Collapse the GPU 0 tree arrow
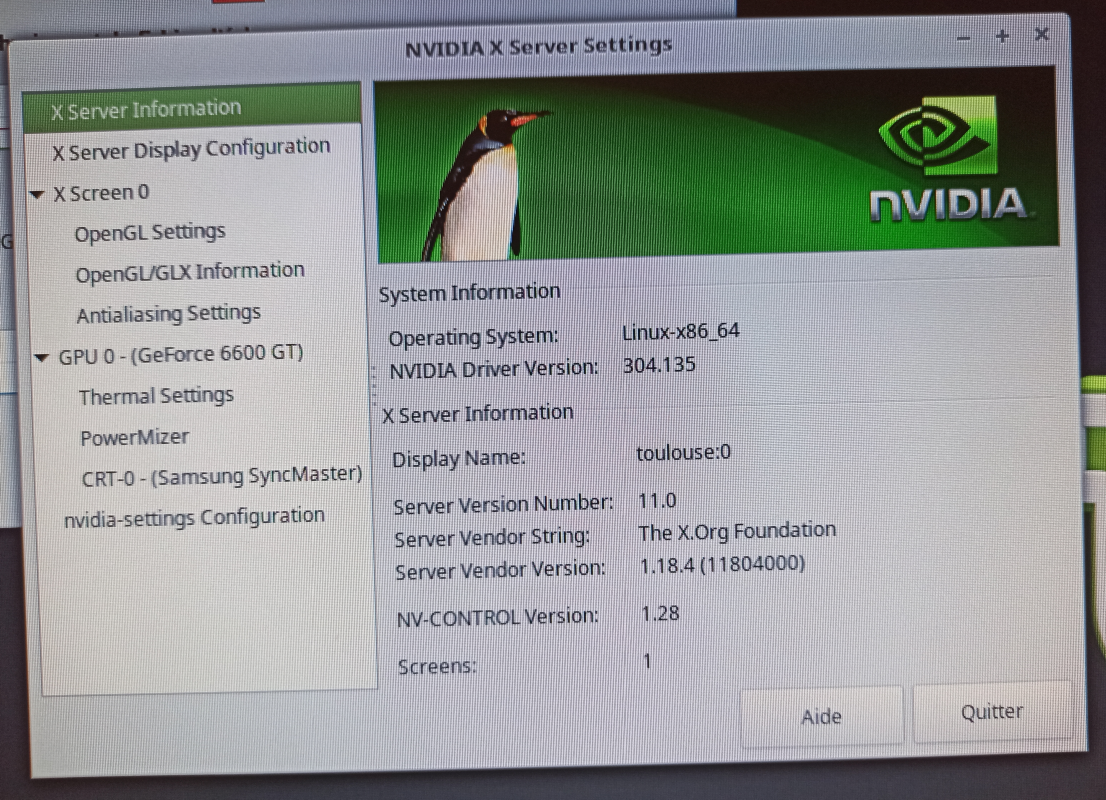This screenshot has height=800, width=1106. coord(42,358)
